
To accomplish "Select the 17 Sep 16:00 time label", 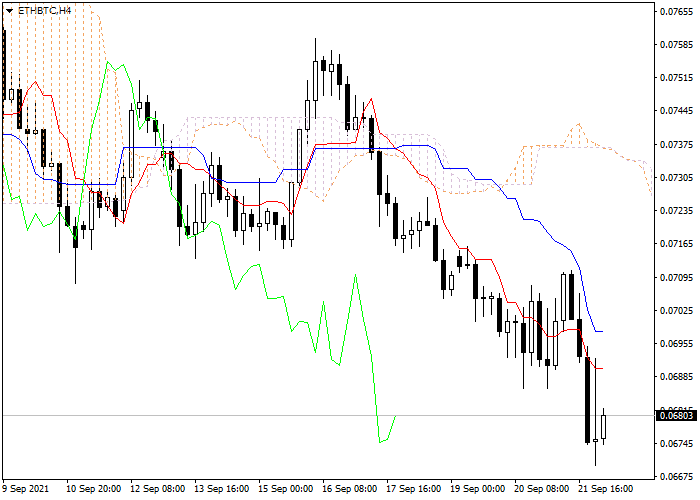I will click(x=414, y=489).
